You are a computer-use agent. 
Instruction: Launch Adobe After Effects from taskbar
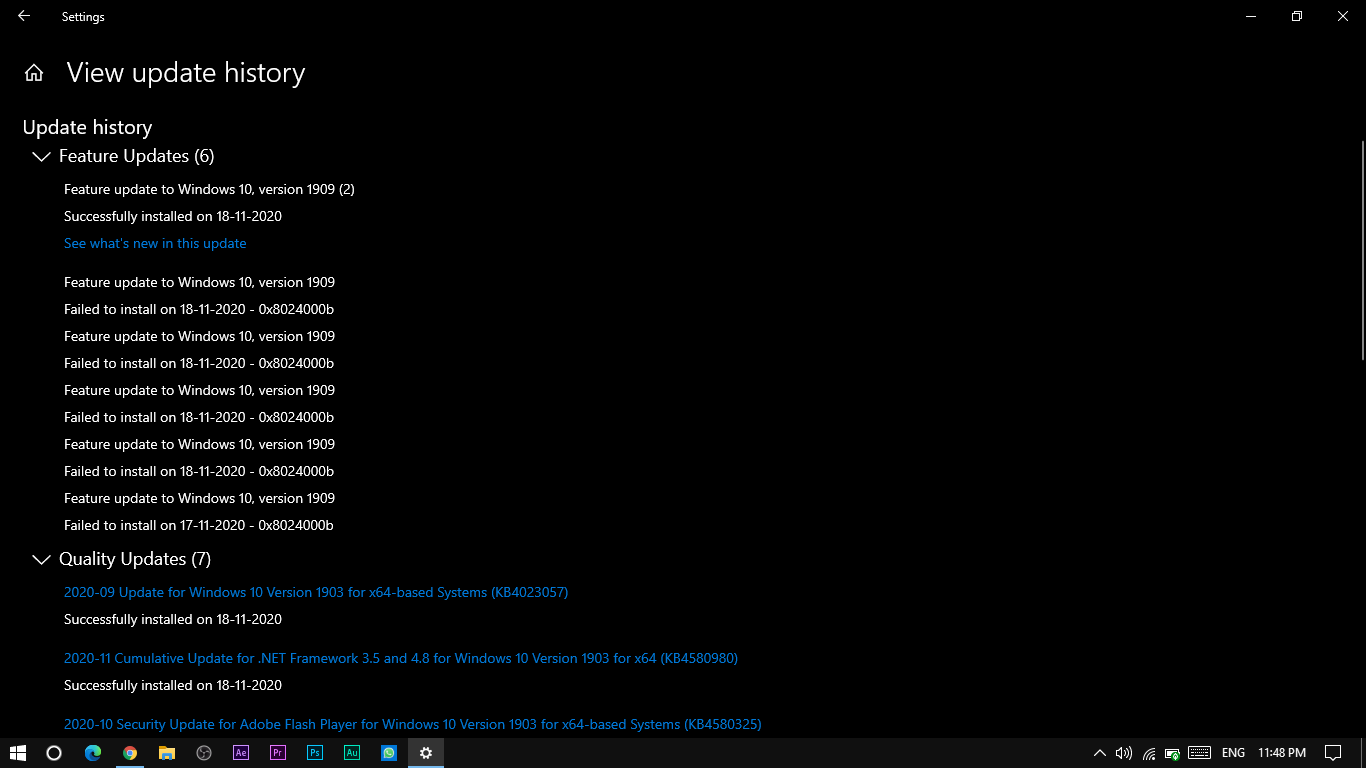(241, 753)
